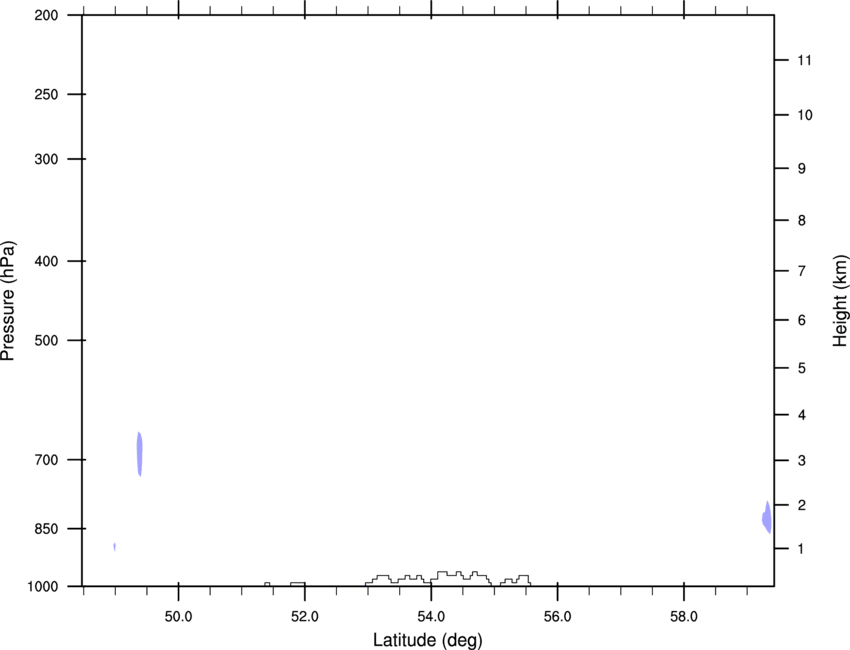The image size is (850, 650).
Task: Click the 58.0 latitude tick label
Action: pyautogui.click(x=684, y=616)
